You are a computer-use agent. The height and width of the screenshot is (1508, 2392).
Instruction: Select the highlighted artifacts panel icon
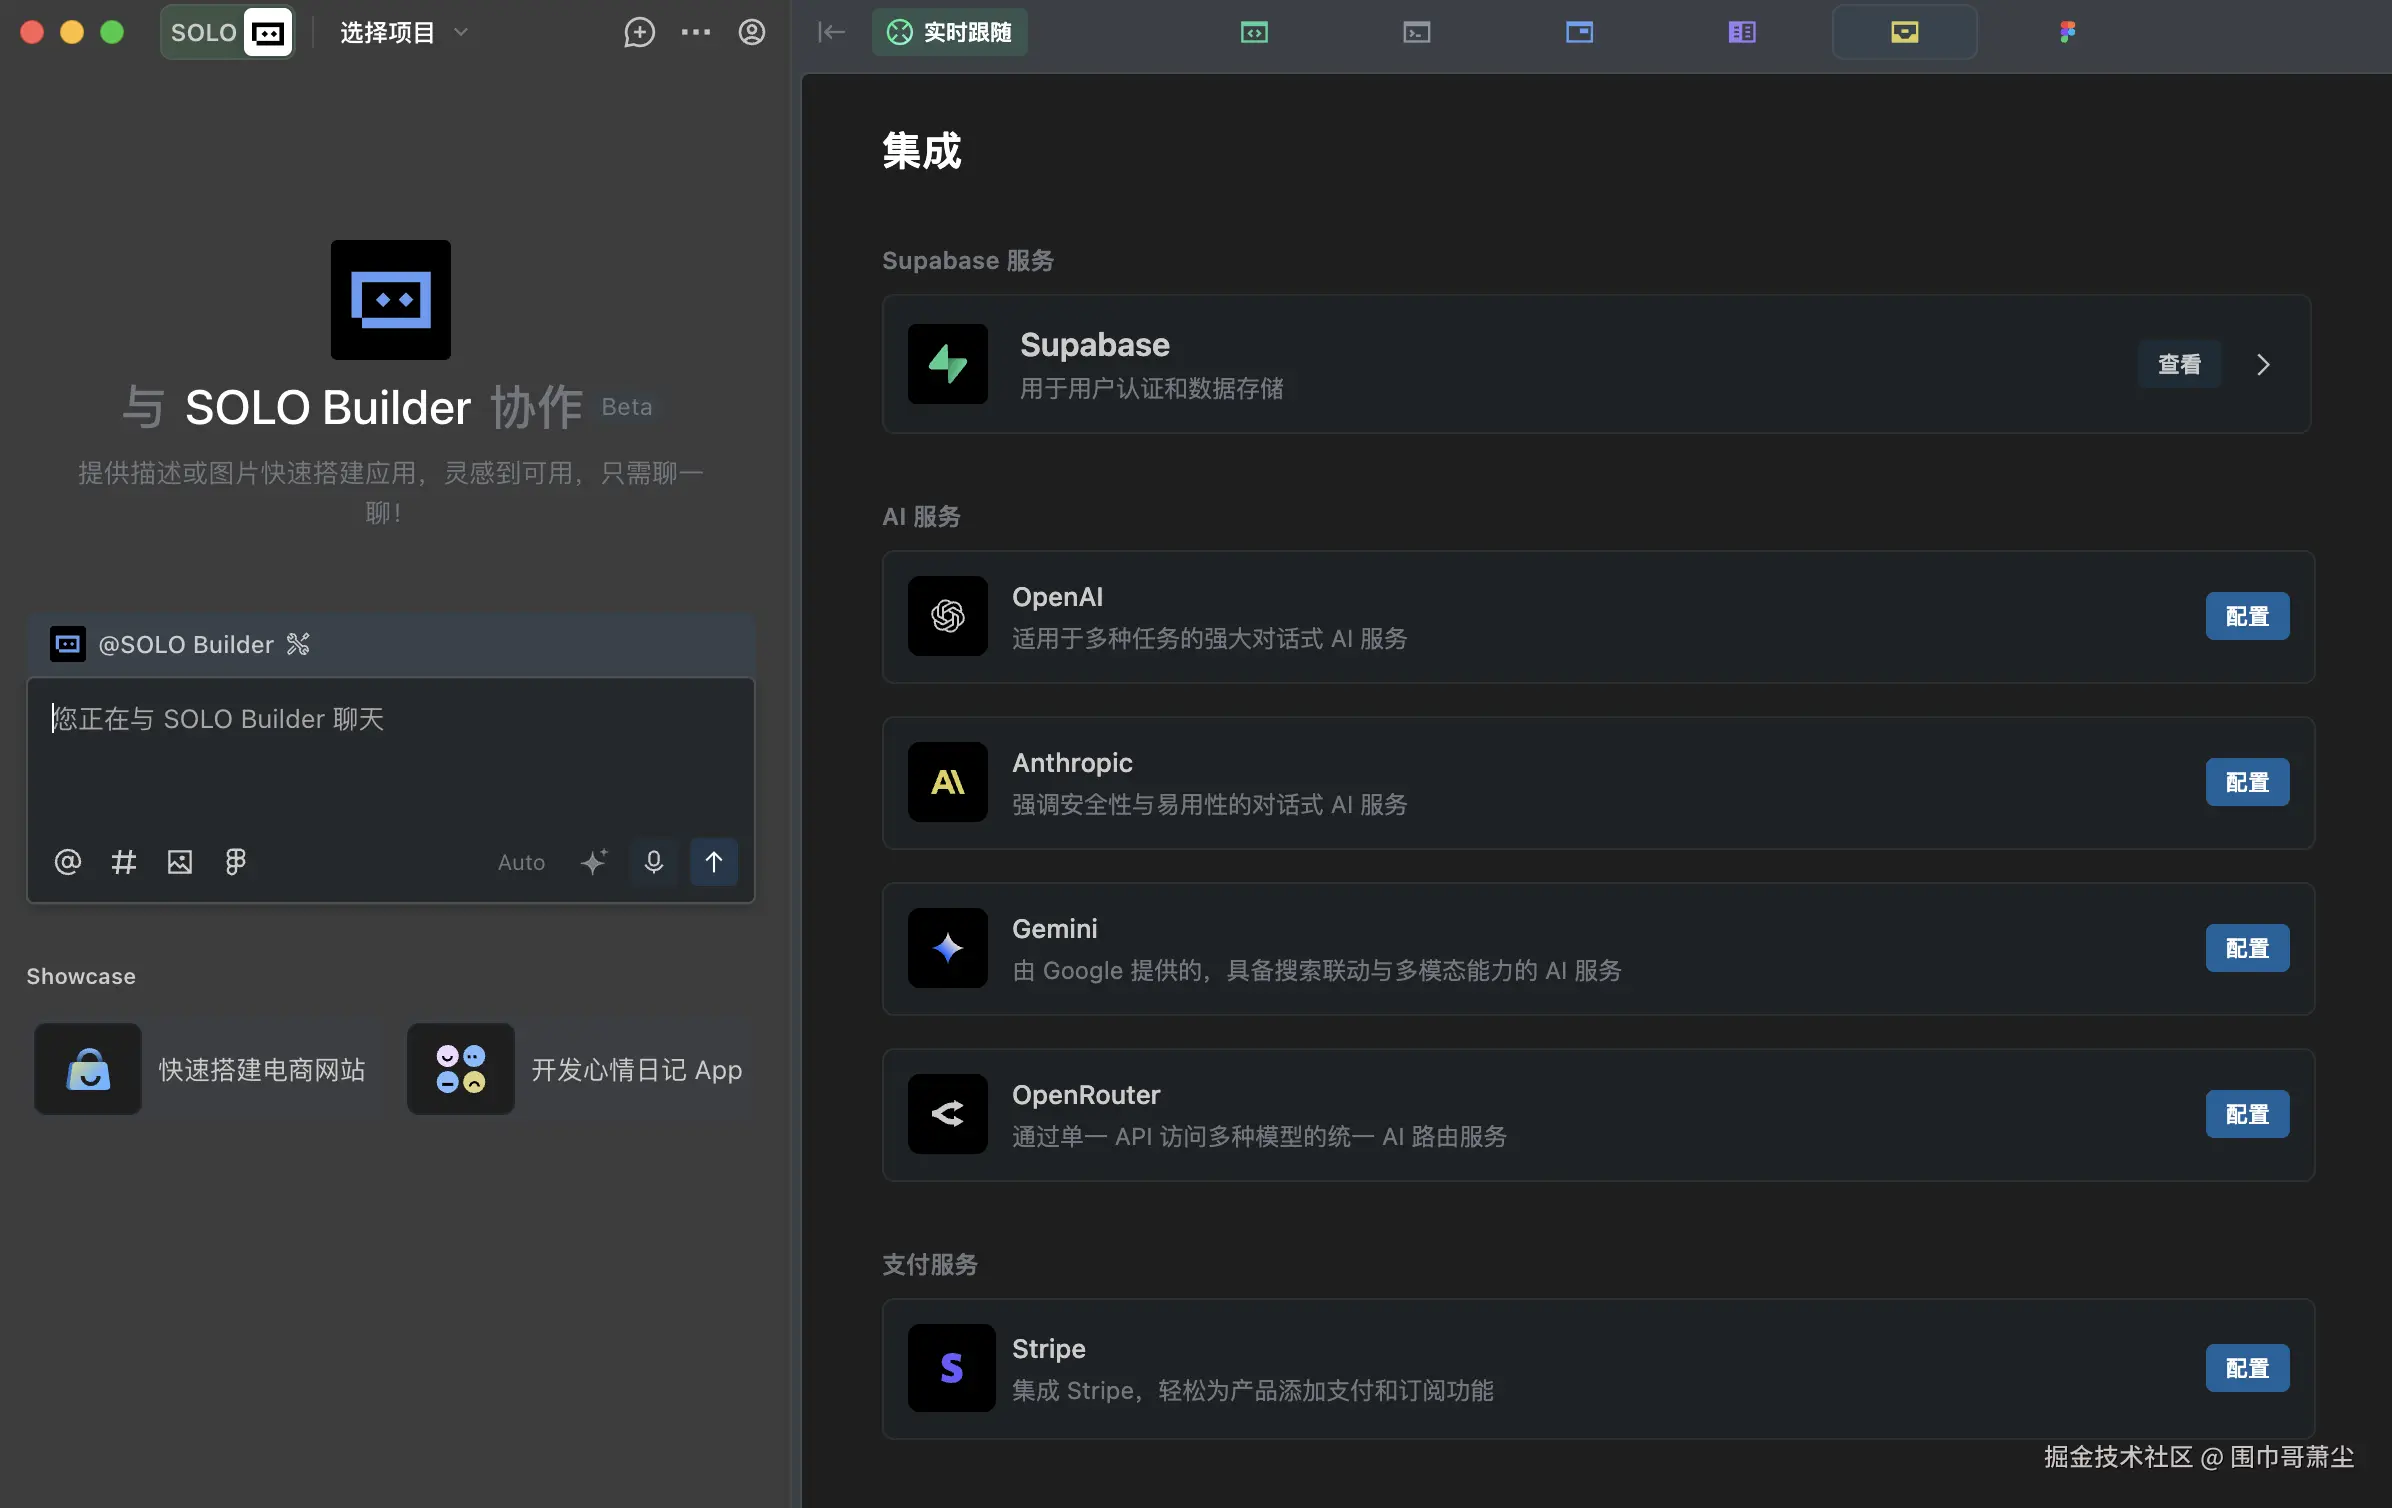click(1904, 32)
